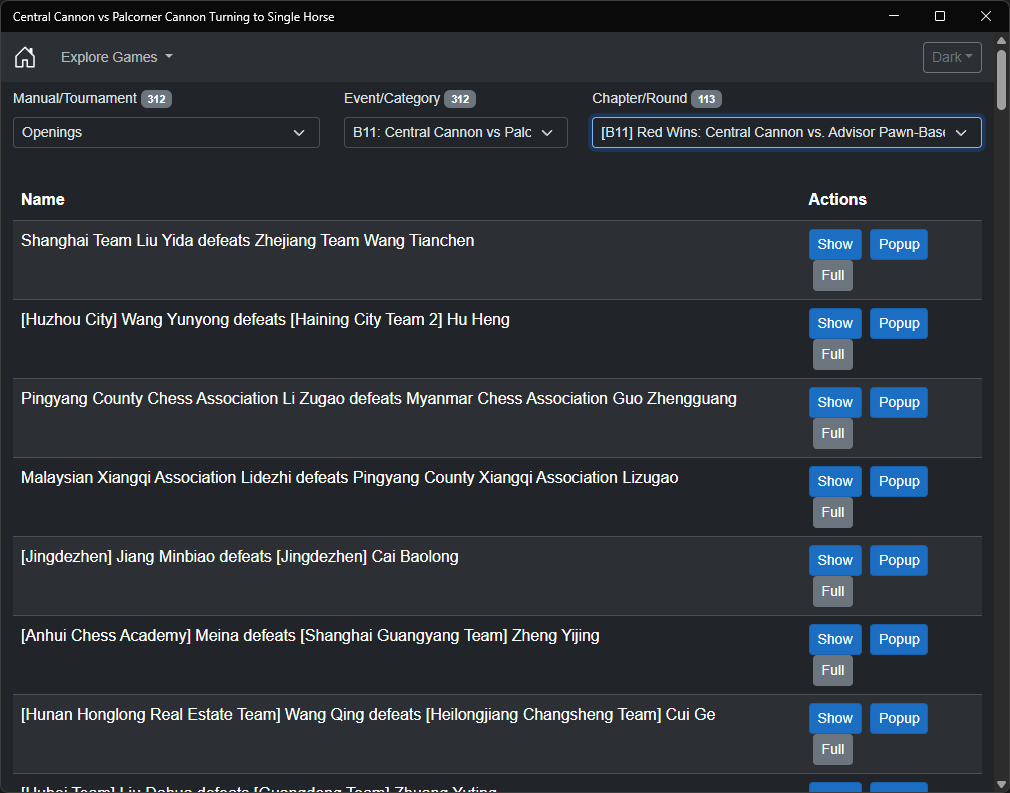
Task: Open Full view for Jiang Minbiao game
Action: click(832, 591)
